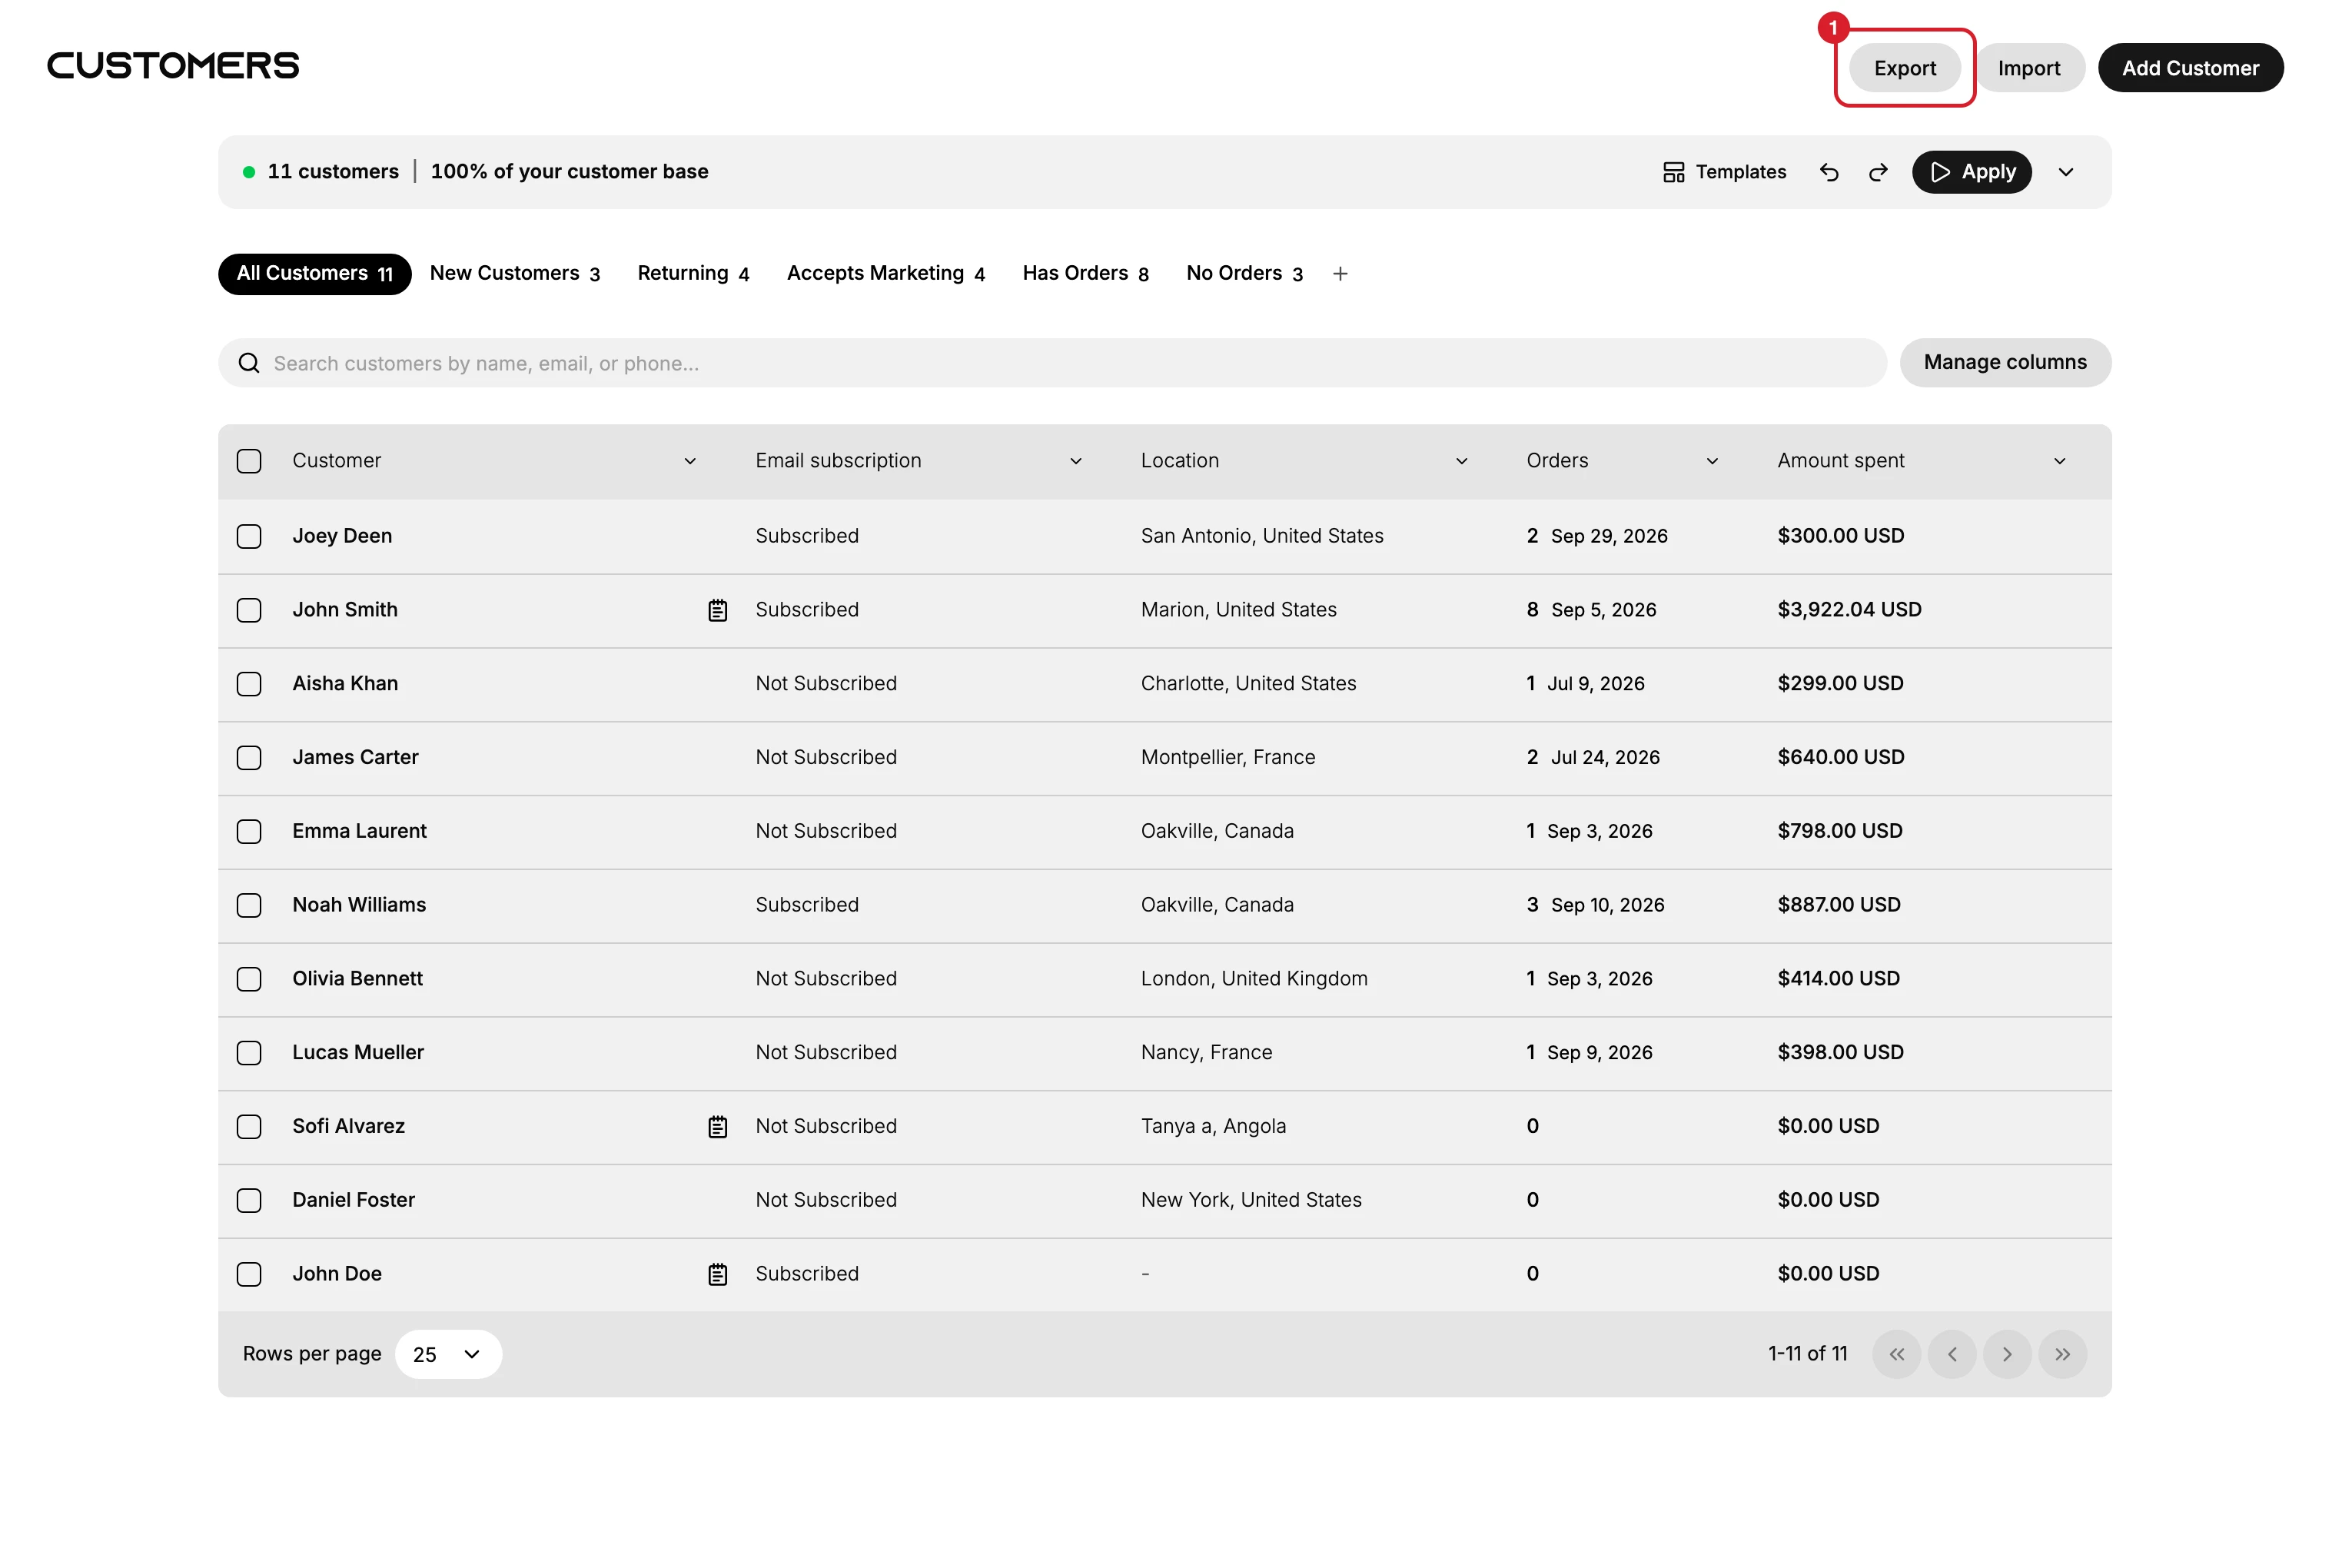The image size is (2352, 1568).
Task: Check the box for Noah Williams
Action: pyautogui.click(x=249, y=905)
